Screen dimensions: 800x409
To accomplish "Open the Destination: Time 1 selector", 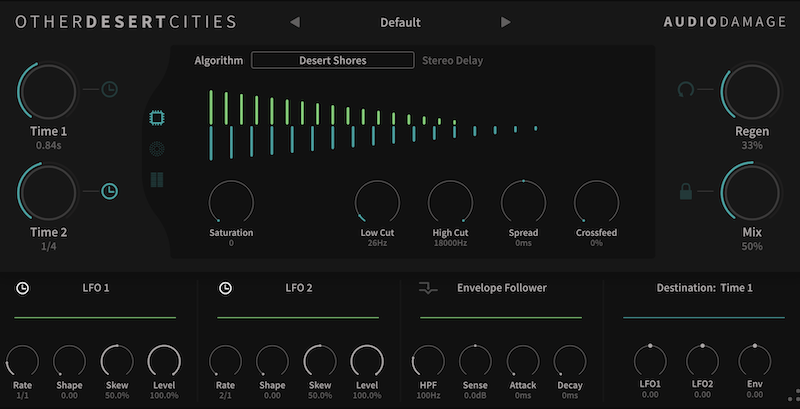I will pos(705,288).
